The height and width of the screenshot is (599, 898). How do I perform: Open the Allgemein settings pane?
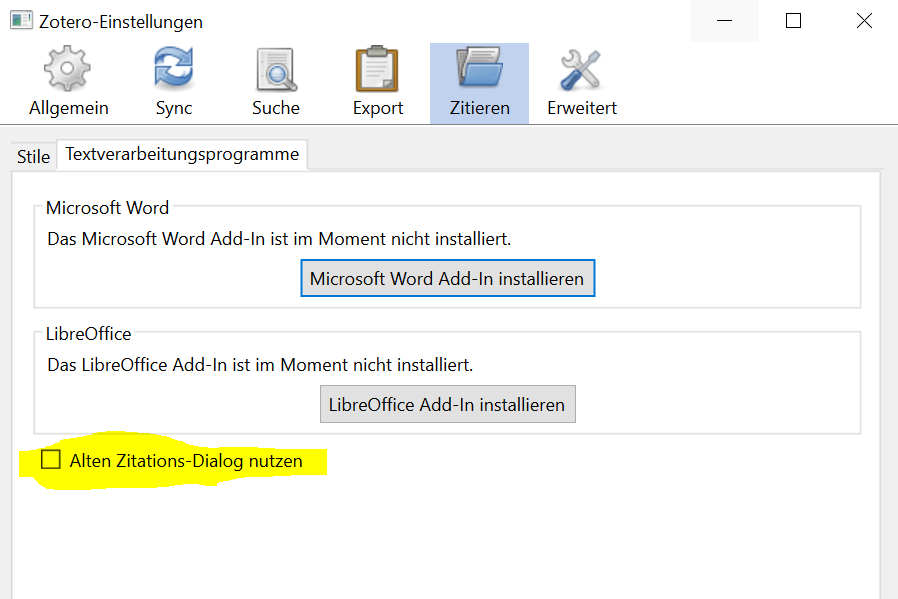click(x=68, y=83)
